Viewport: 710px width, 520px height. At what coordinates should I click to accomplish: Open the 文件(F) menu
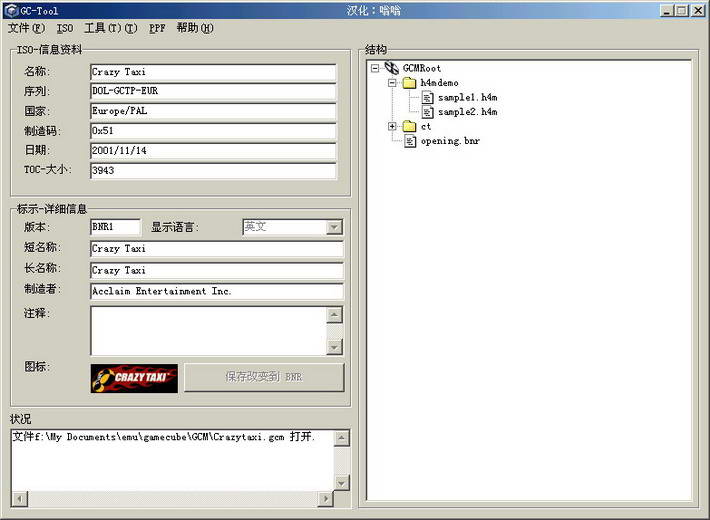click(26, 28)
